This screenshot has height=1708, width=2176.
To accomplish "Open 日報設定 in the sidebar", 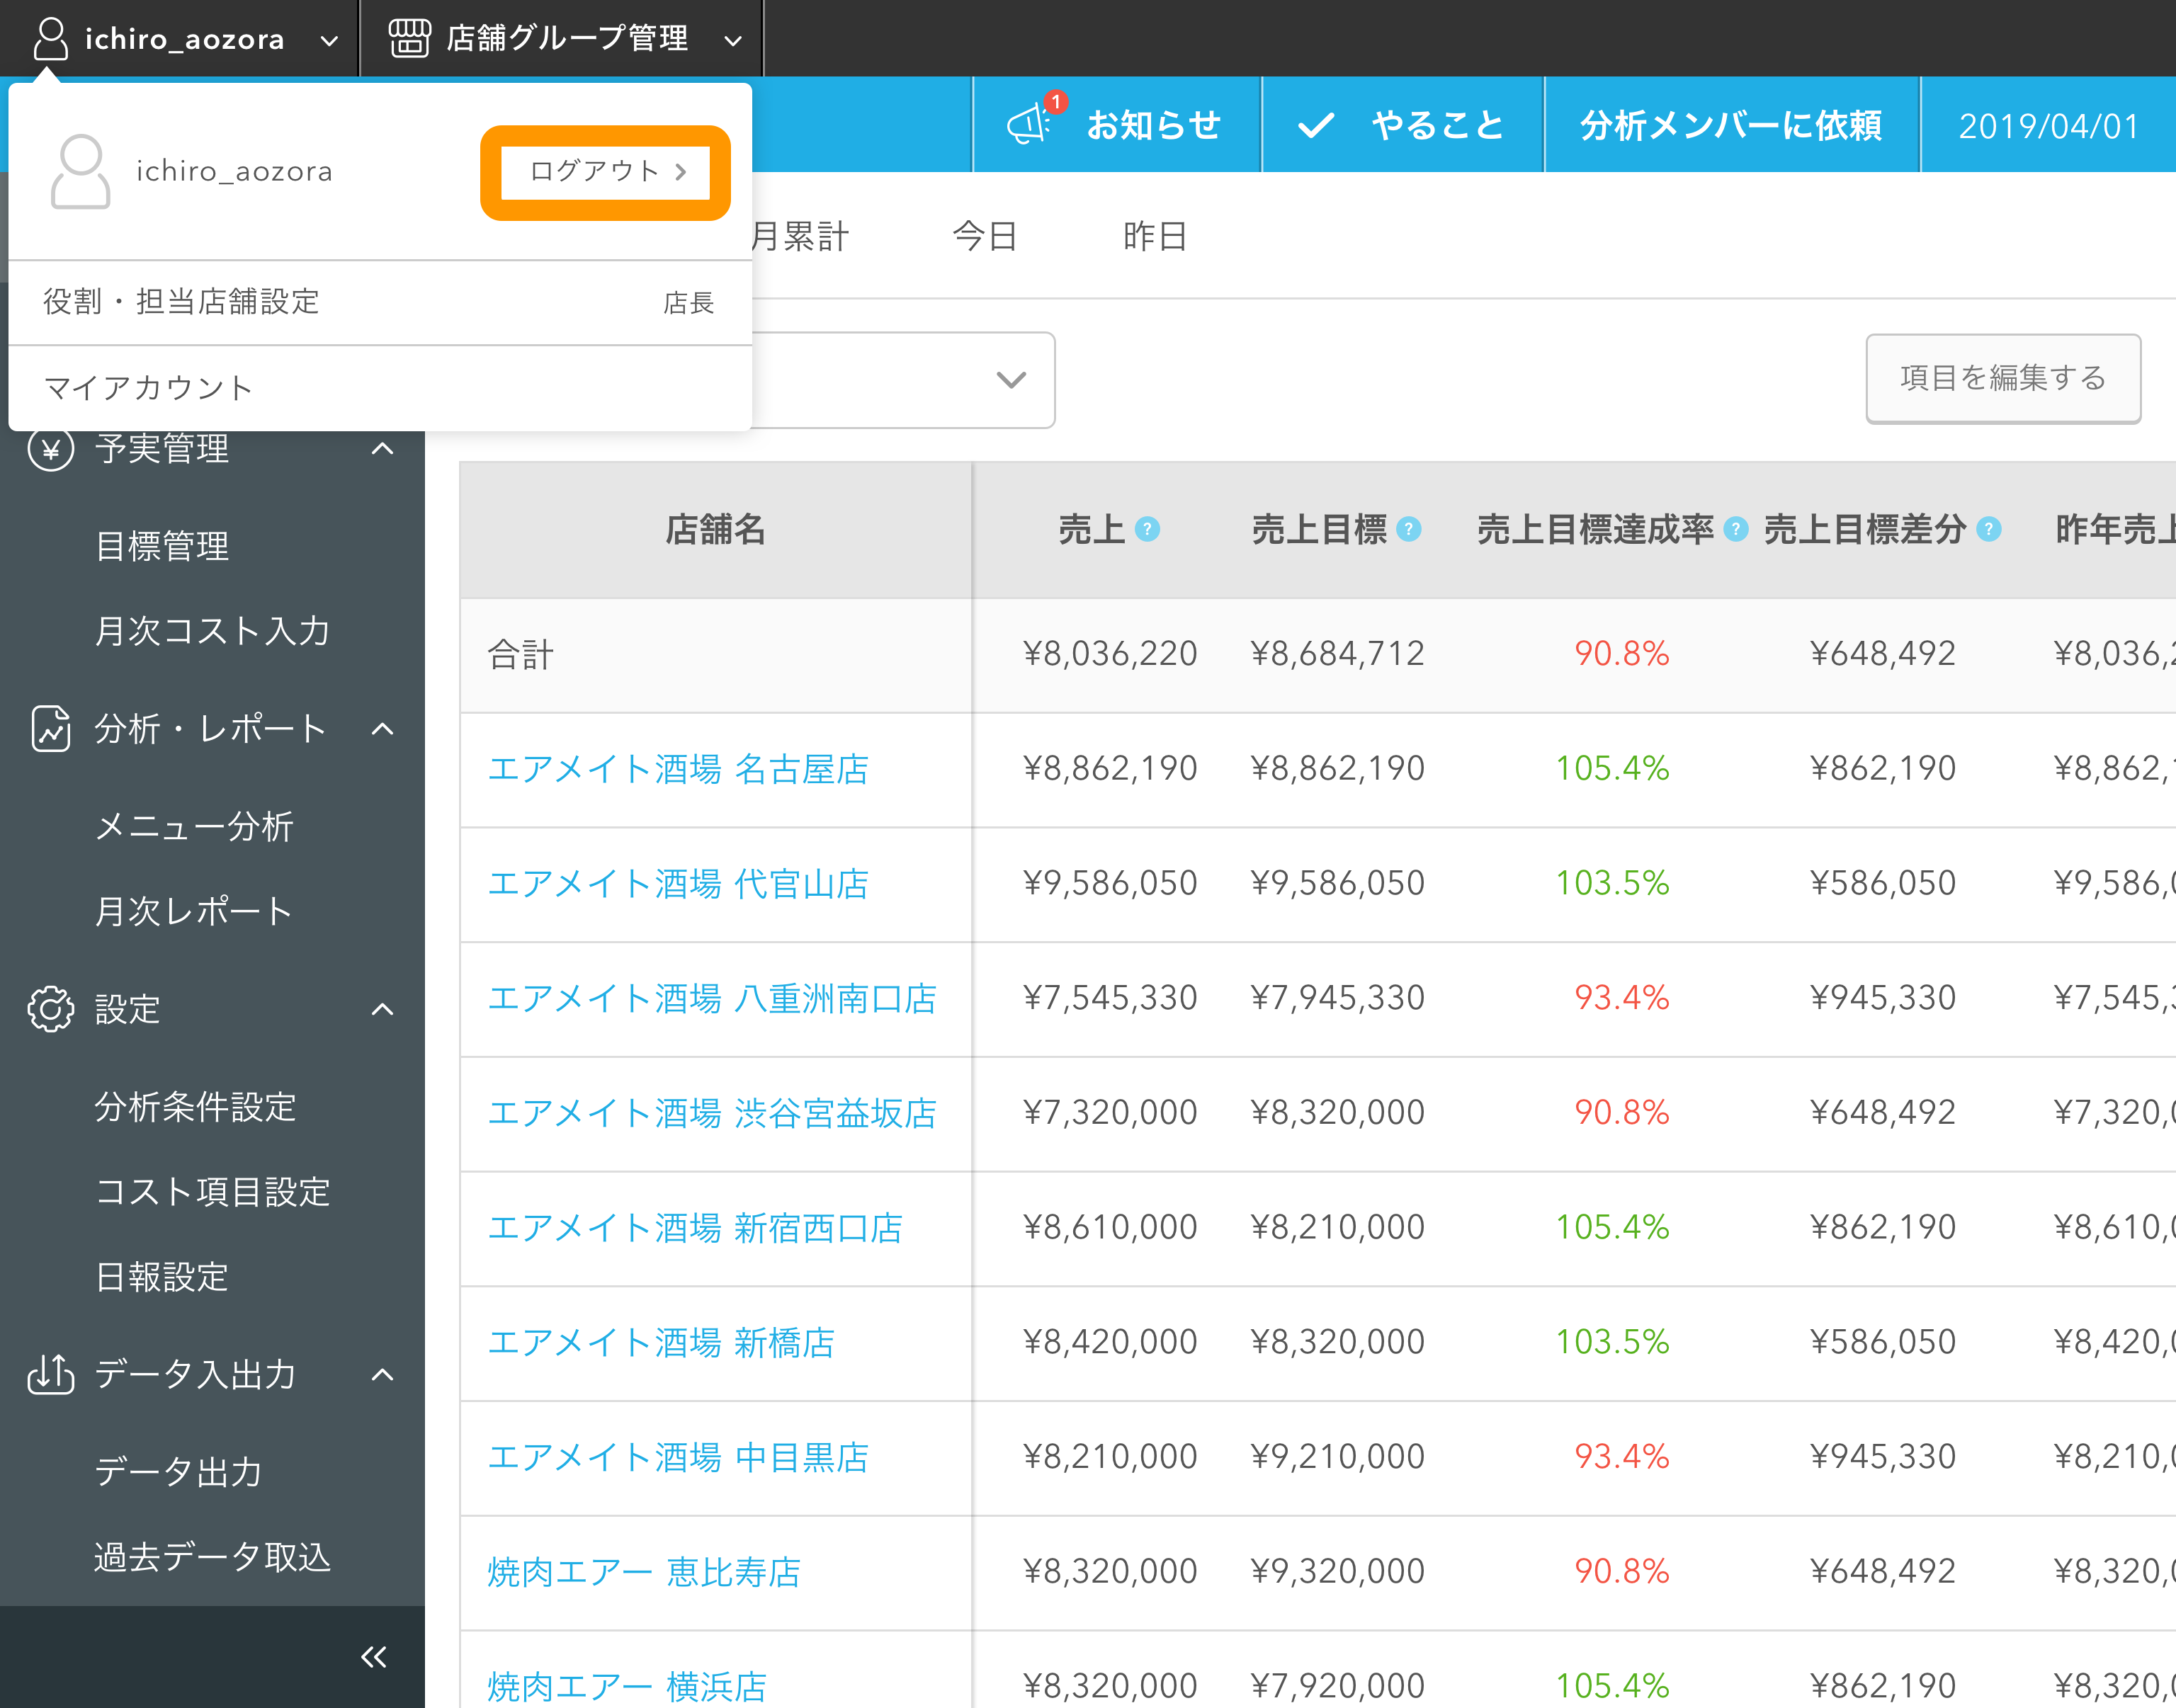I will coord(162,1277).
